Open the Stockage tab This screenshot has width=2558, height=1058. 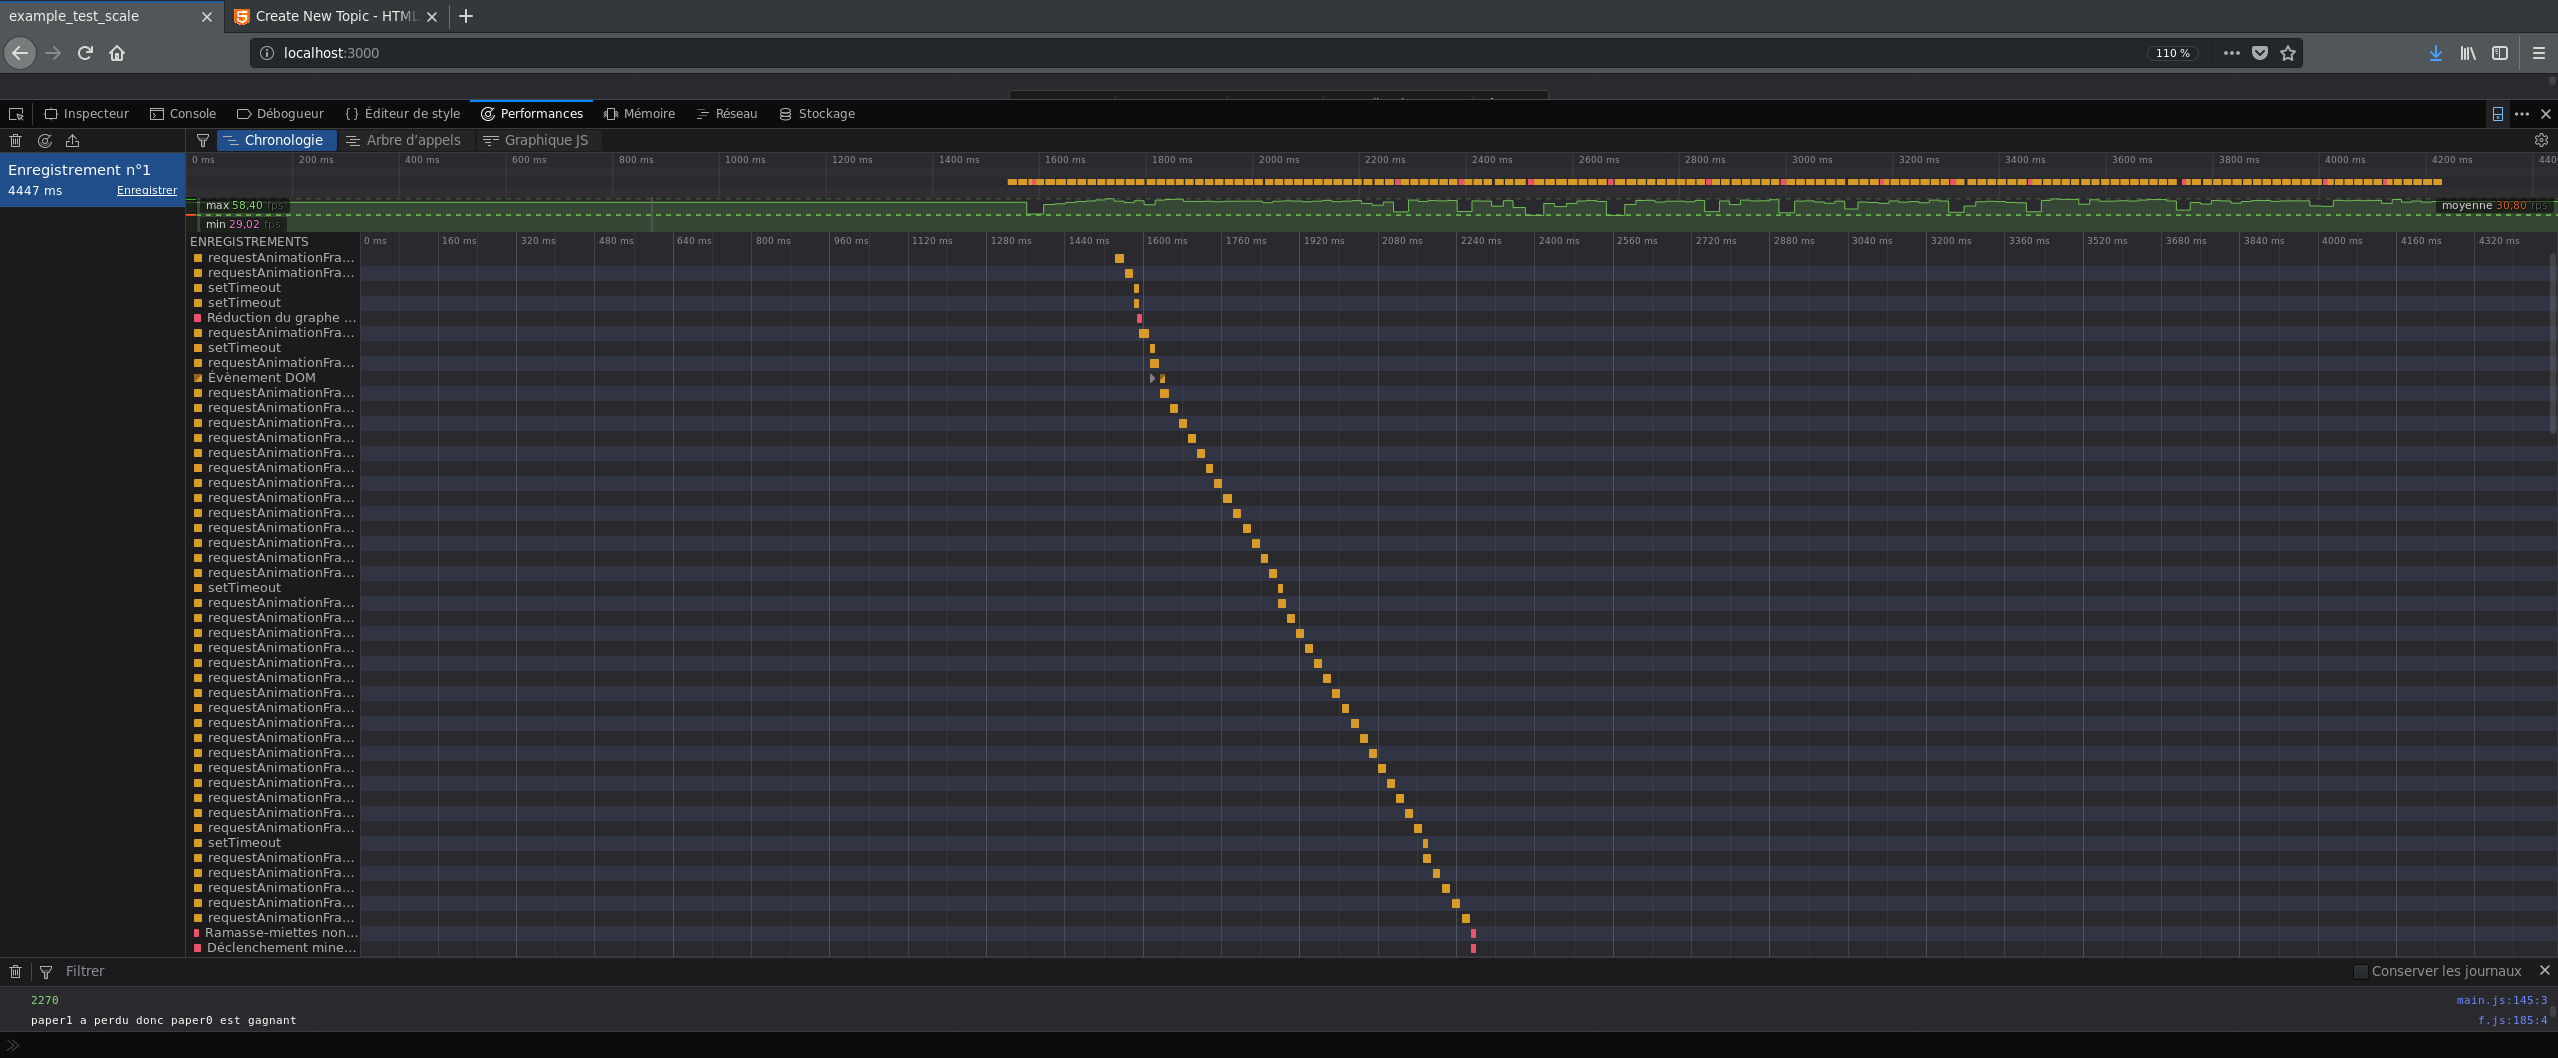point(817,114)
